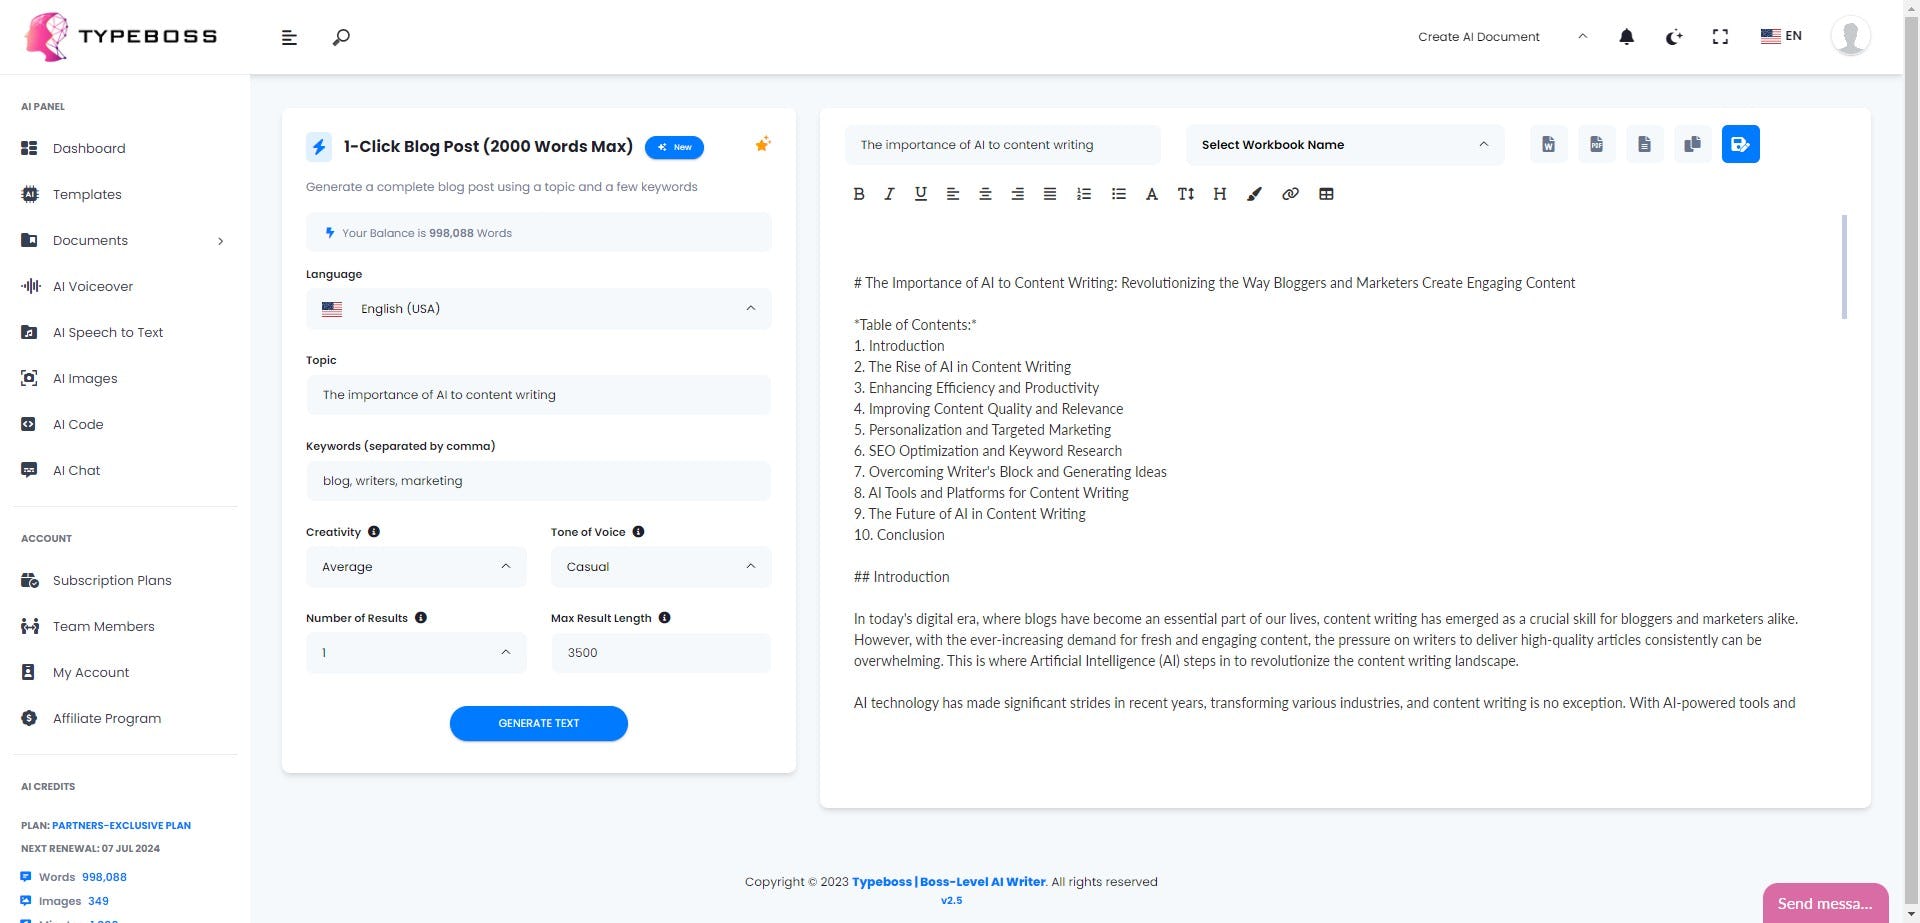Viewport: 1920px width, 923px height.
Task: Export result as PDF file
Action: pos(1596,144)
